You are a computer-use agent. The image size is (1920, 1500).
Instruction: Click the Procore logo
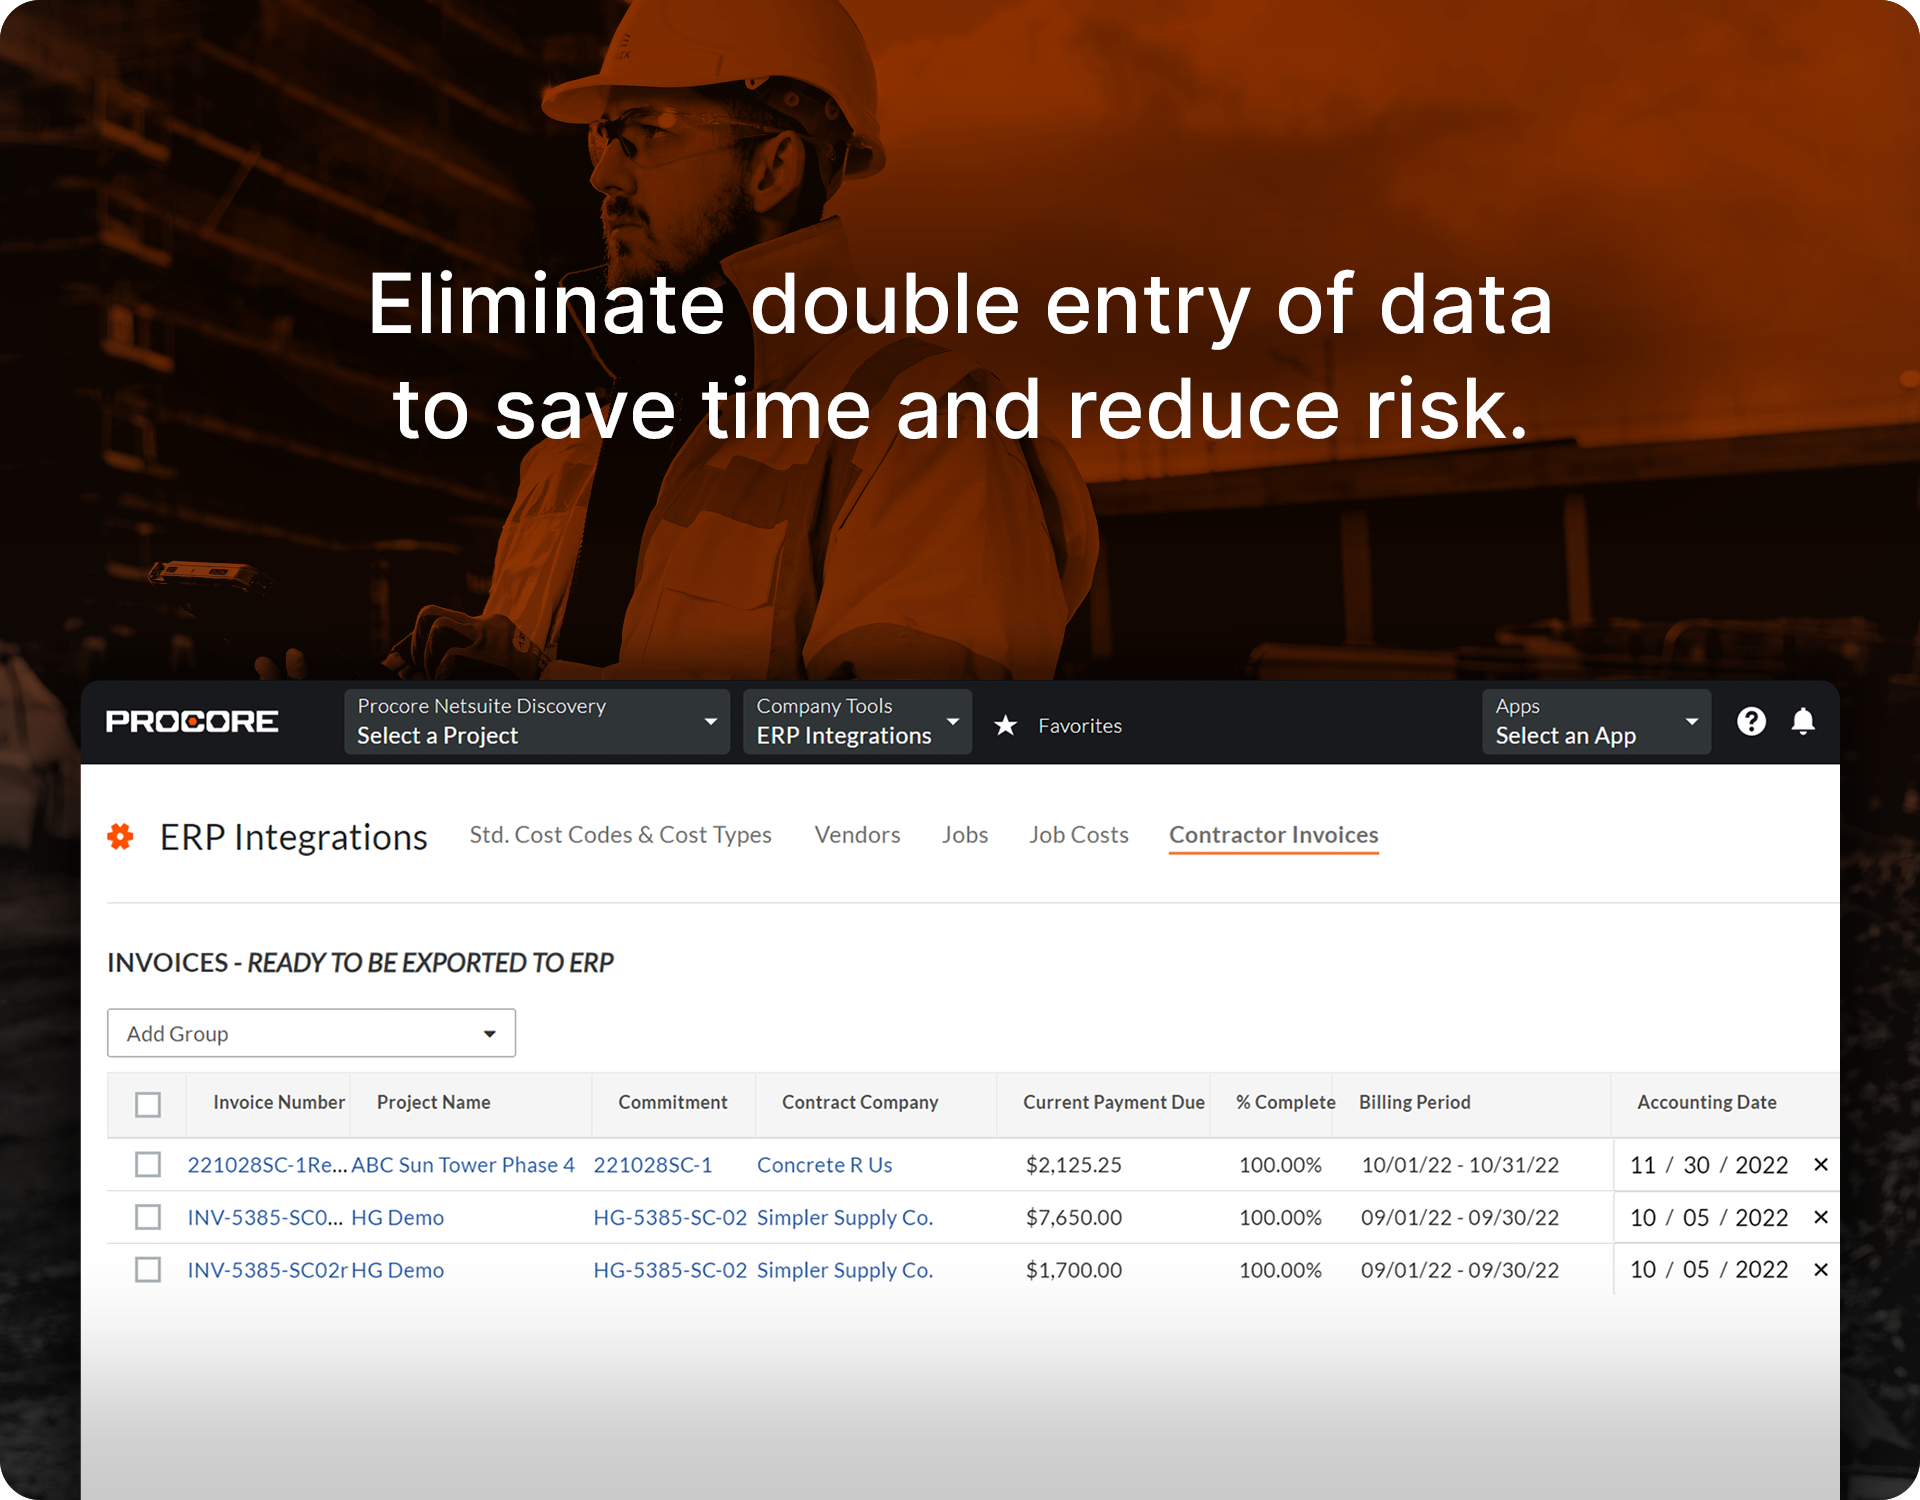tap(192, 721)
